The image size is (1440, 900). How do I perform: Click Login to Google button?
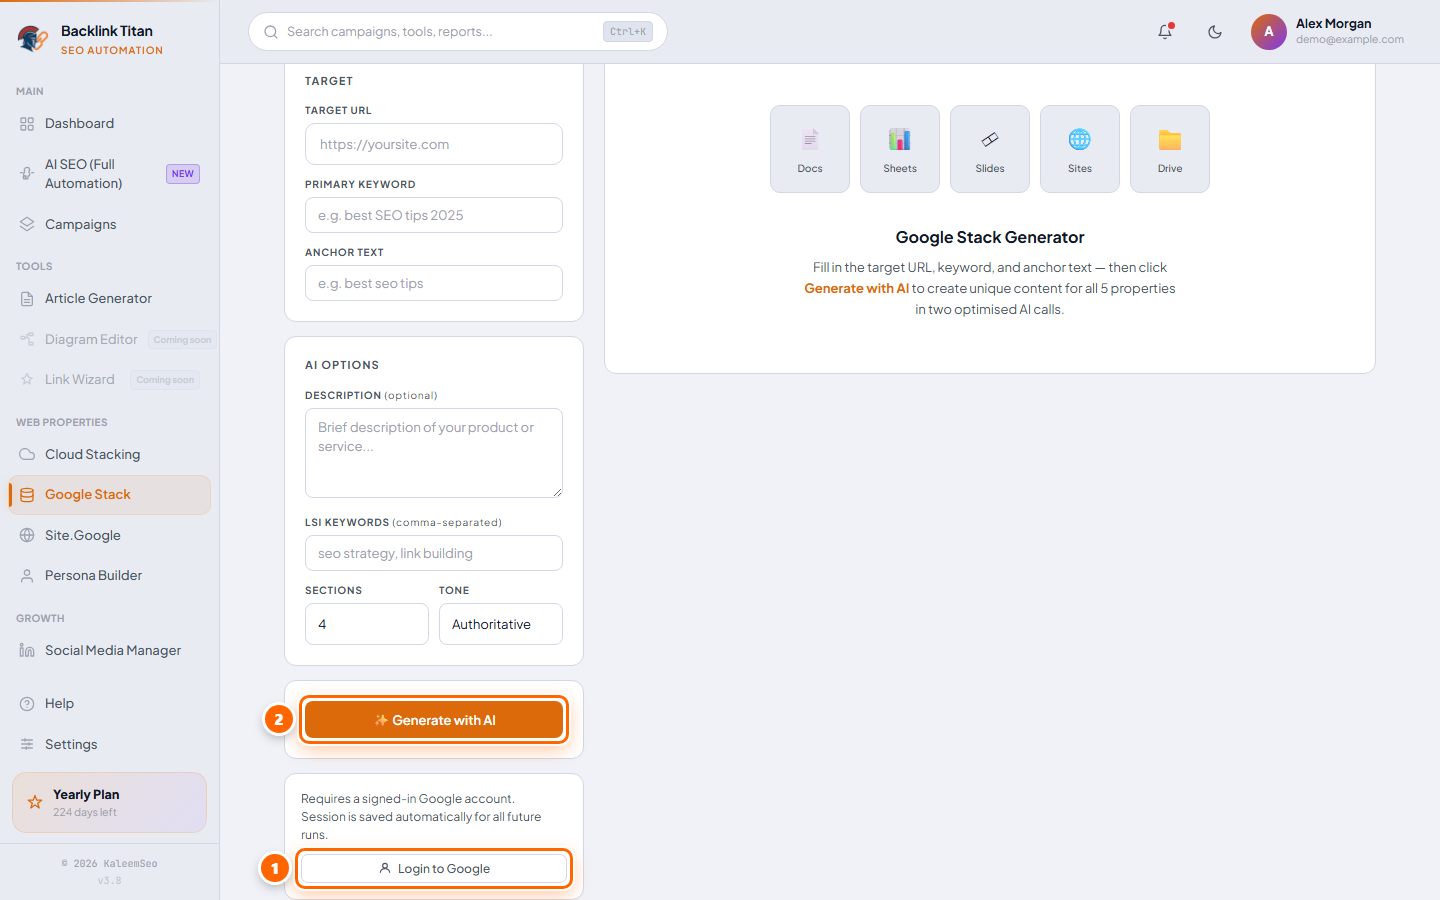coord(434,869)
